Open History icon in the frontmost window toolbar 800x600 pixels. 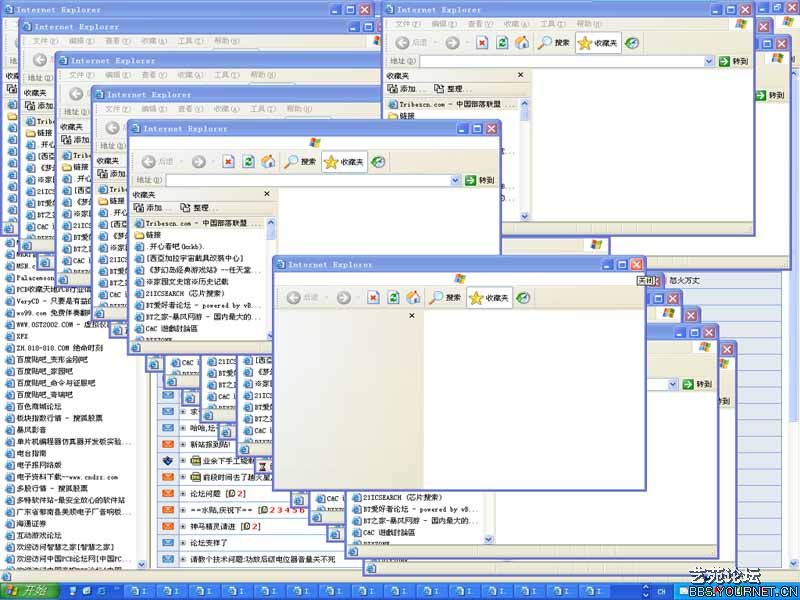pyautogui.click(x=523, y=297)
